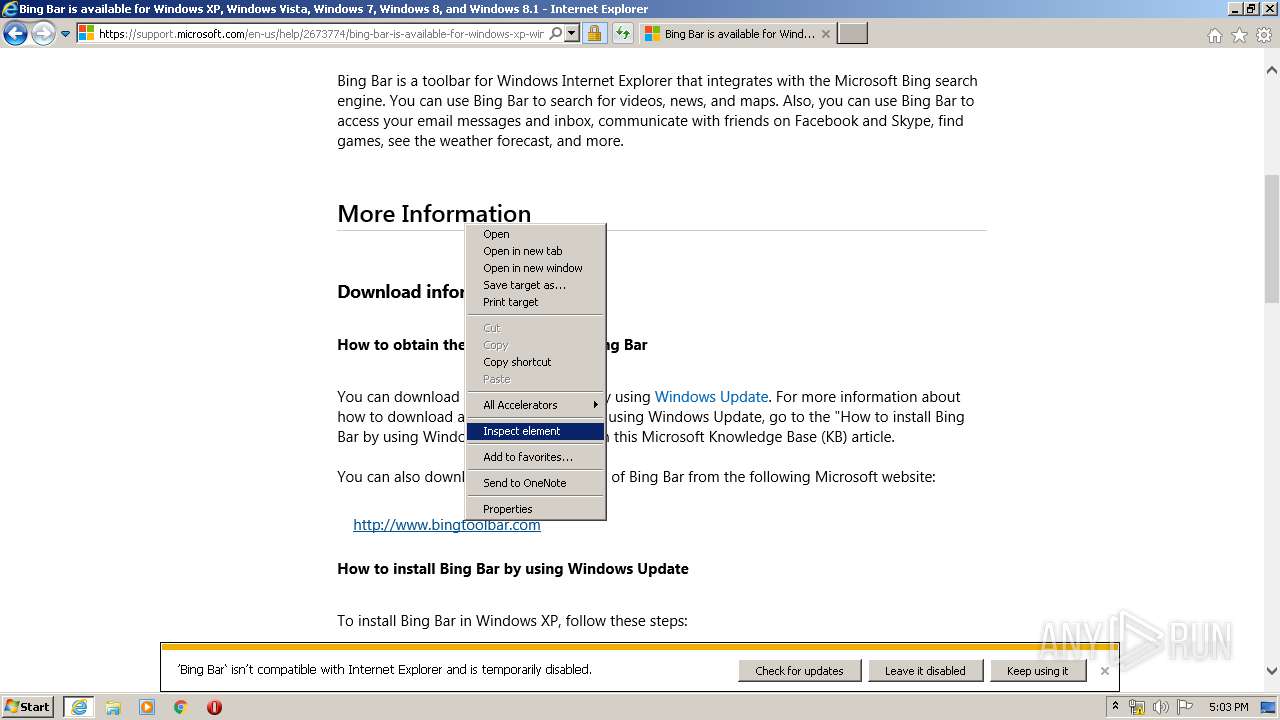Viewport: 1280px width, 720px height.
Task: Follow the 'Windows Update' hyperlink
Action: click(711, 397)
